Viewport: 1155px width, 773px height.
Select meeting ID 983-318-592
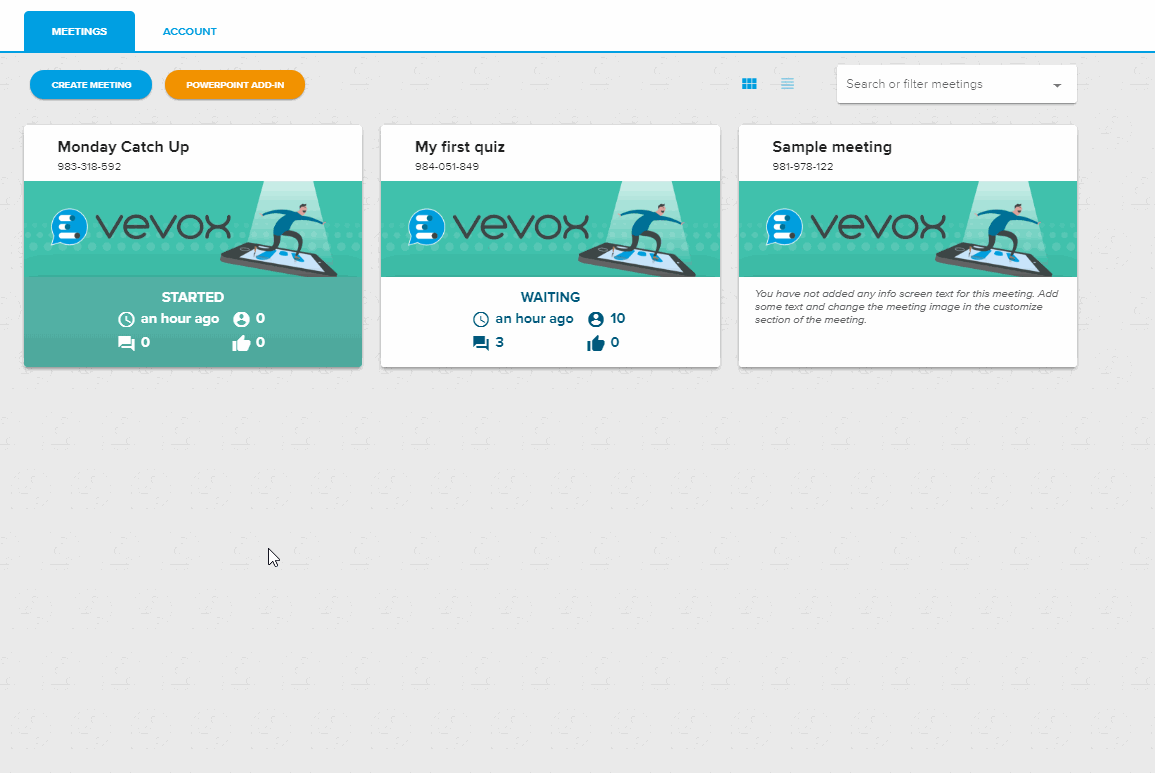[x=89, y=167]
